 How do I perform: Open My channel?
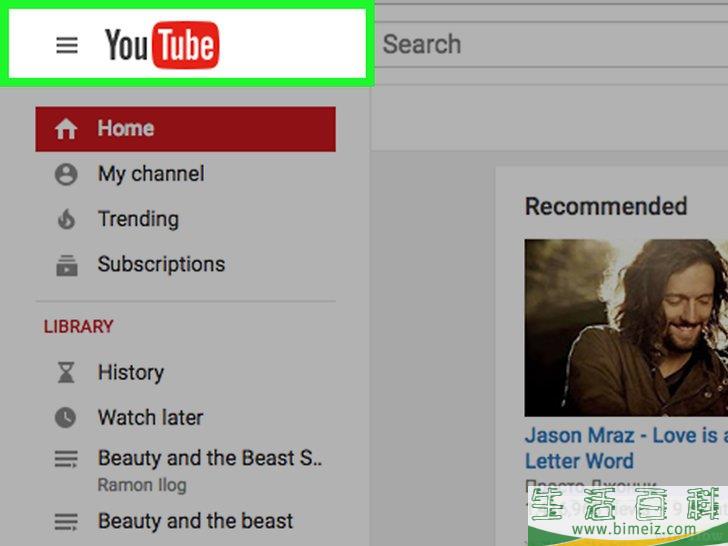151,174
